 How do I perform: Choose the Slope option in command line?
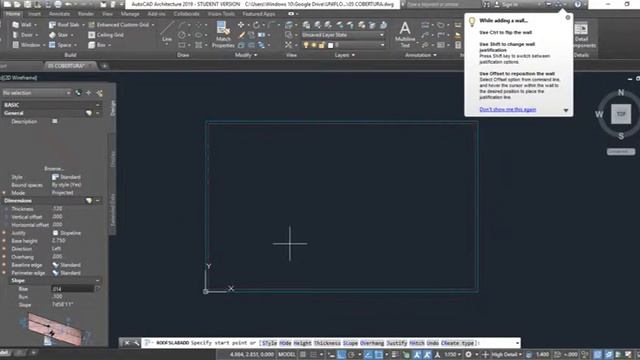[350, 343]
